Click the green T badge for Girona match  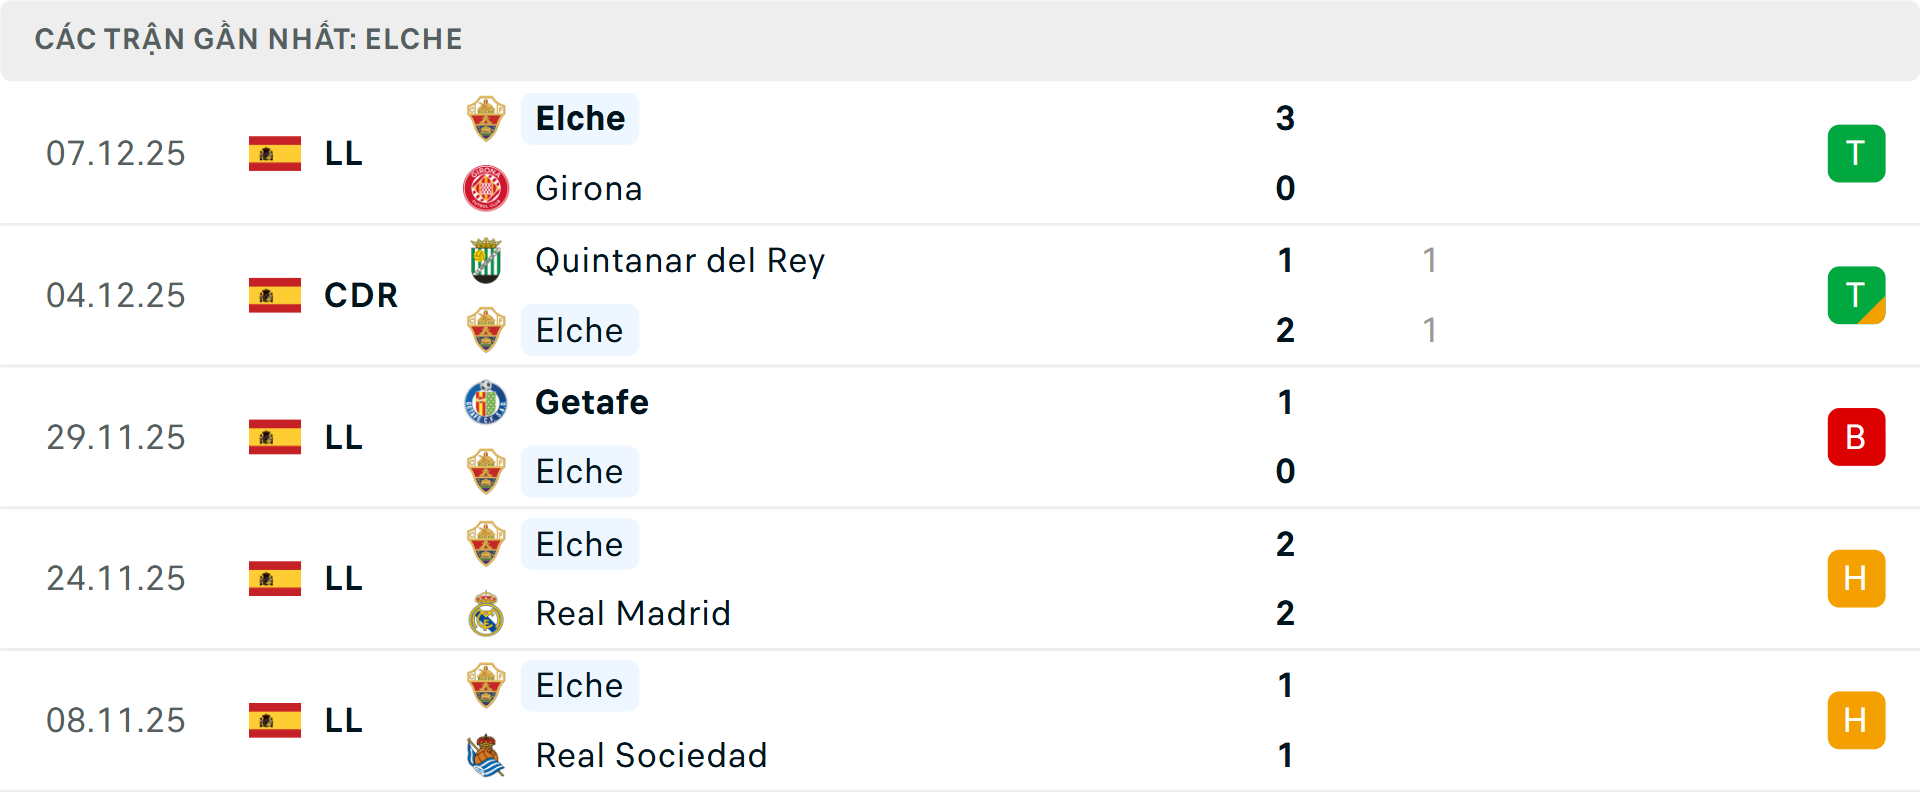point(1856,153)
